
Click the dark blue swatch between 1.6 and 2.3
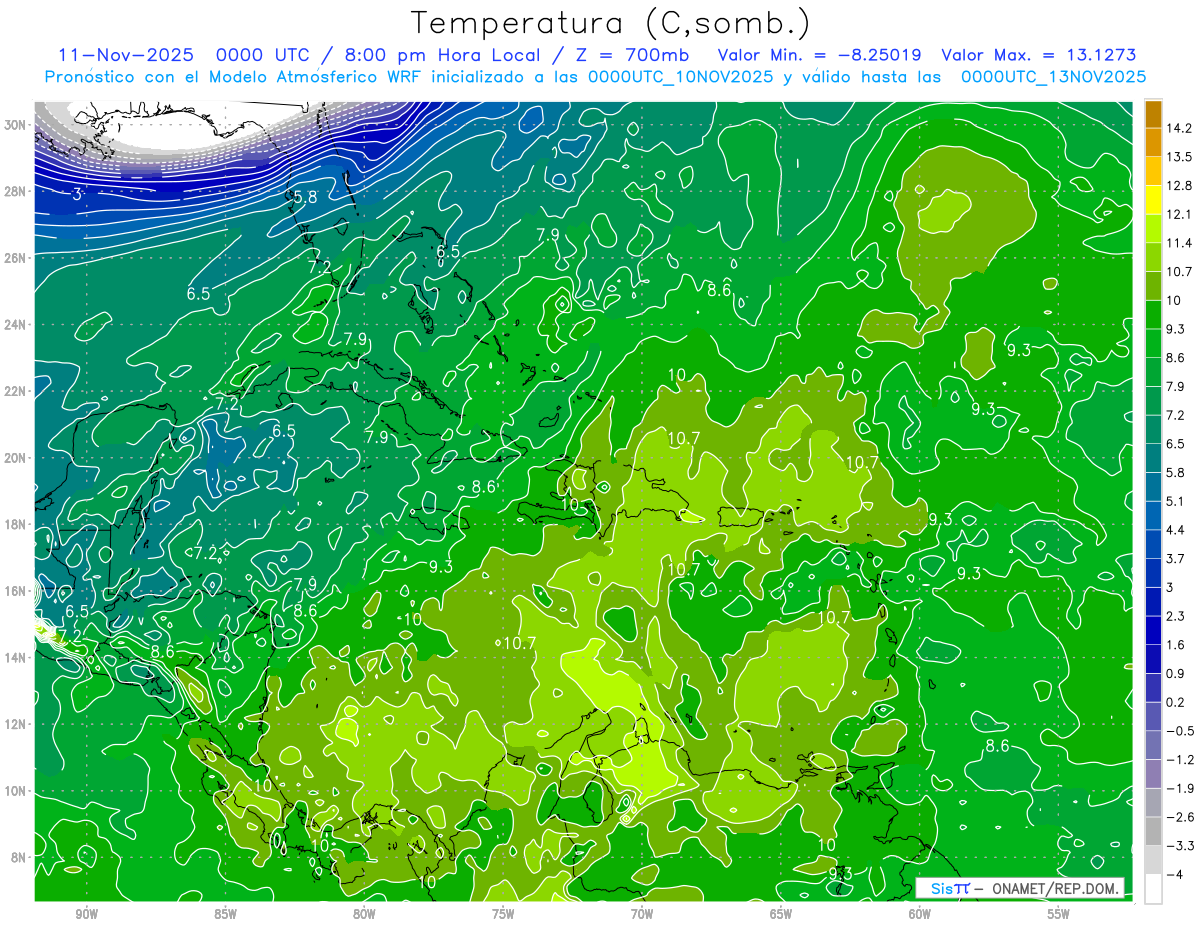1153,631
